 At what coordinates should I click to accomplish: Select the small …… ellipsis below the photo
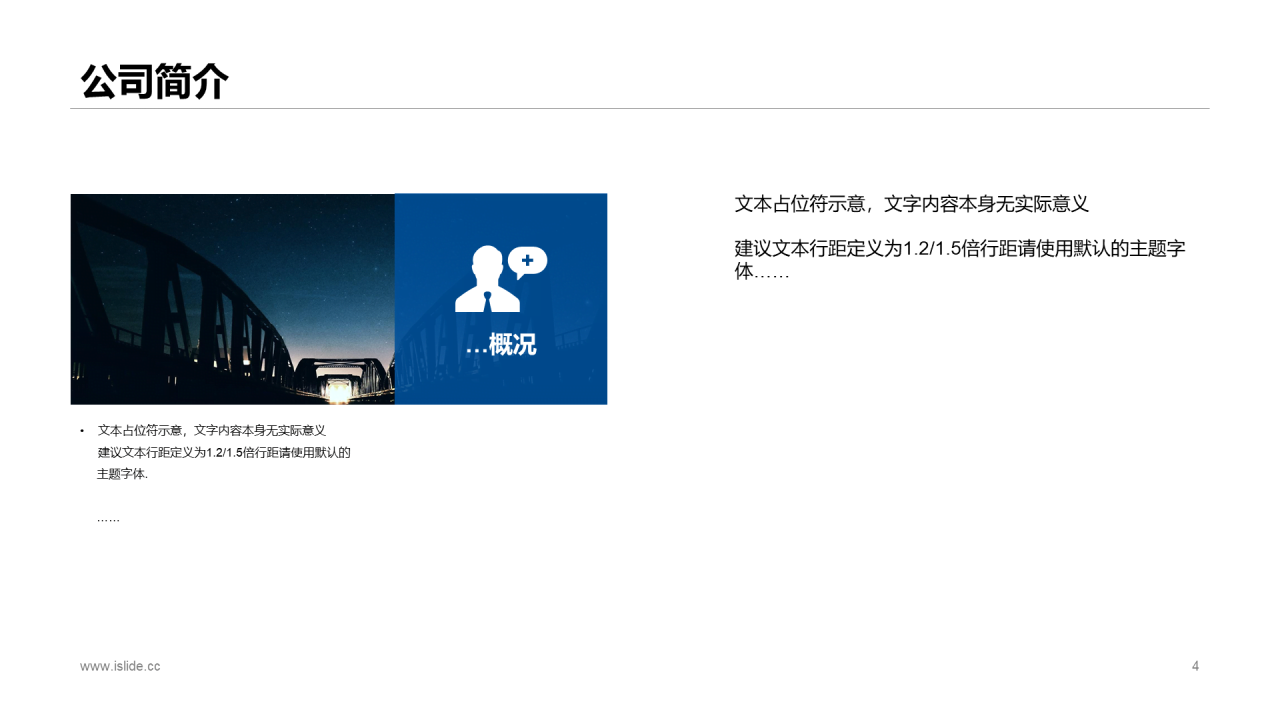coord(108,519)
